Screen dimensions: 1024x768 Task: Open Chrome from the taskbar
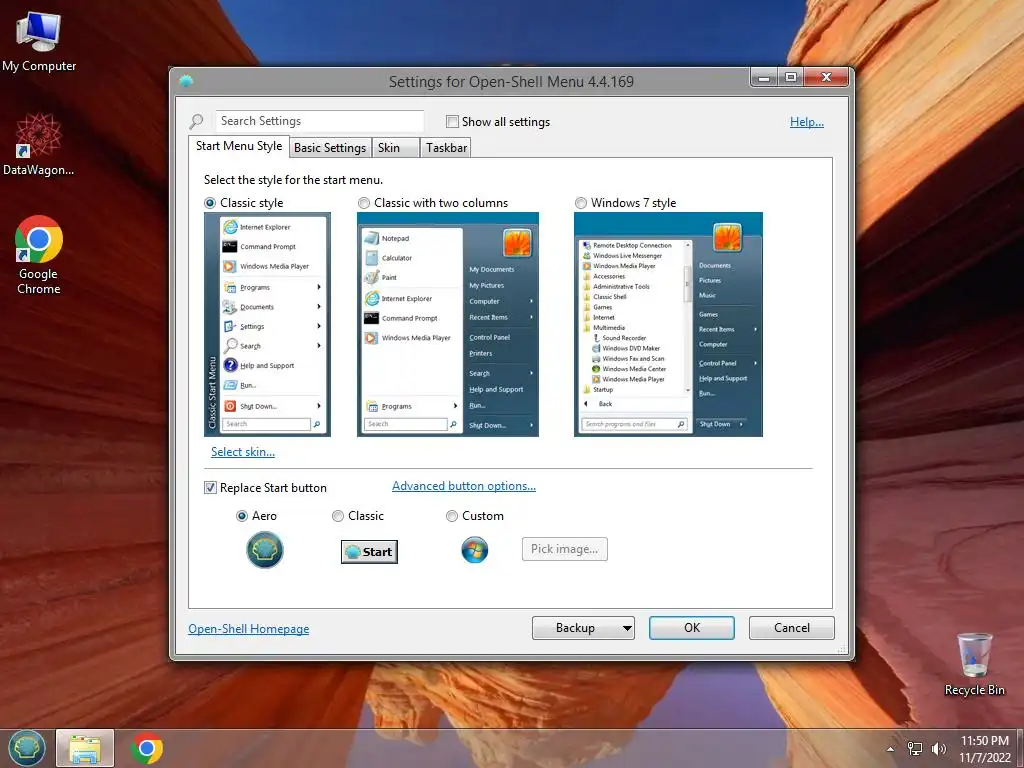pyautogui.click(x=147, y=748)
